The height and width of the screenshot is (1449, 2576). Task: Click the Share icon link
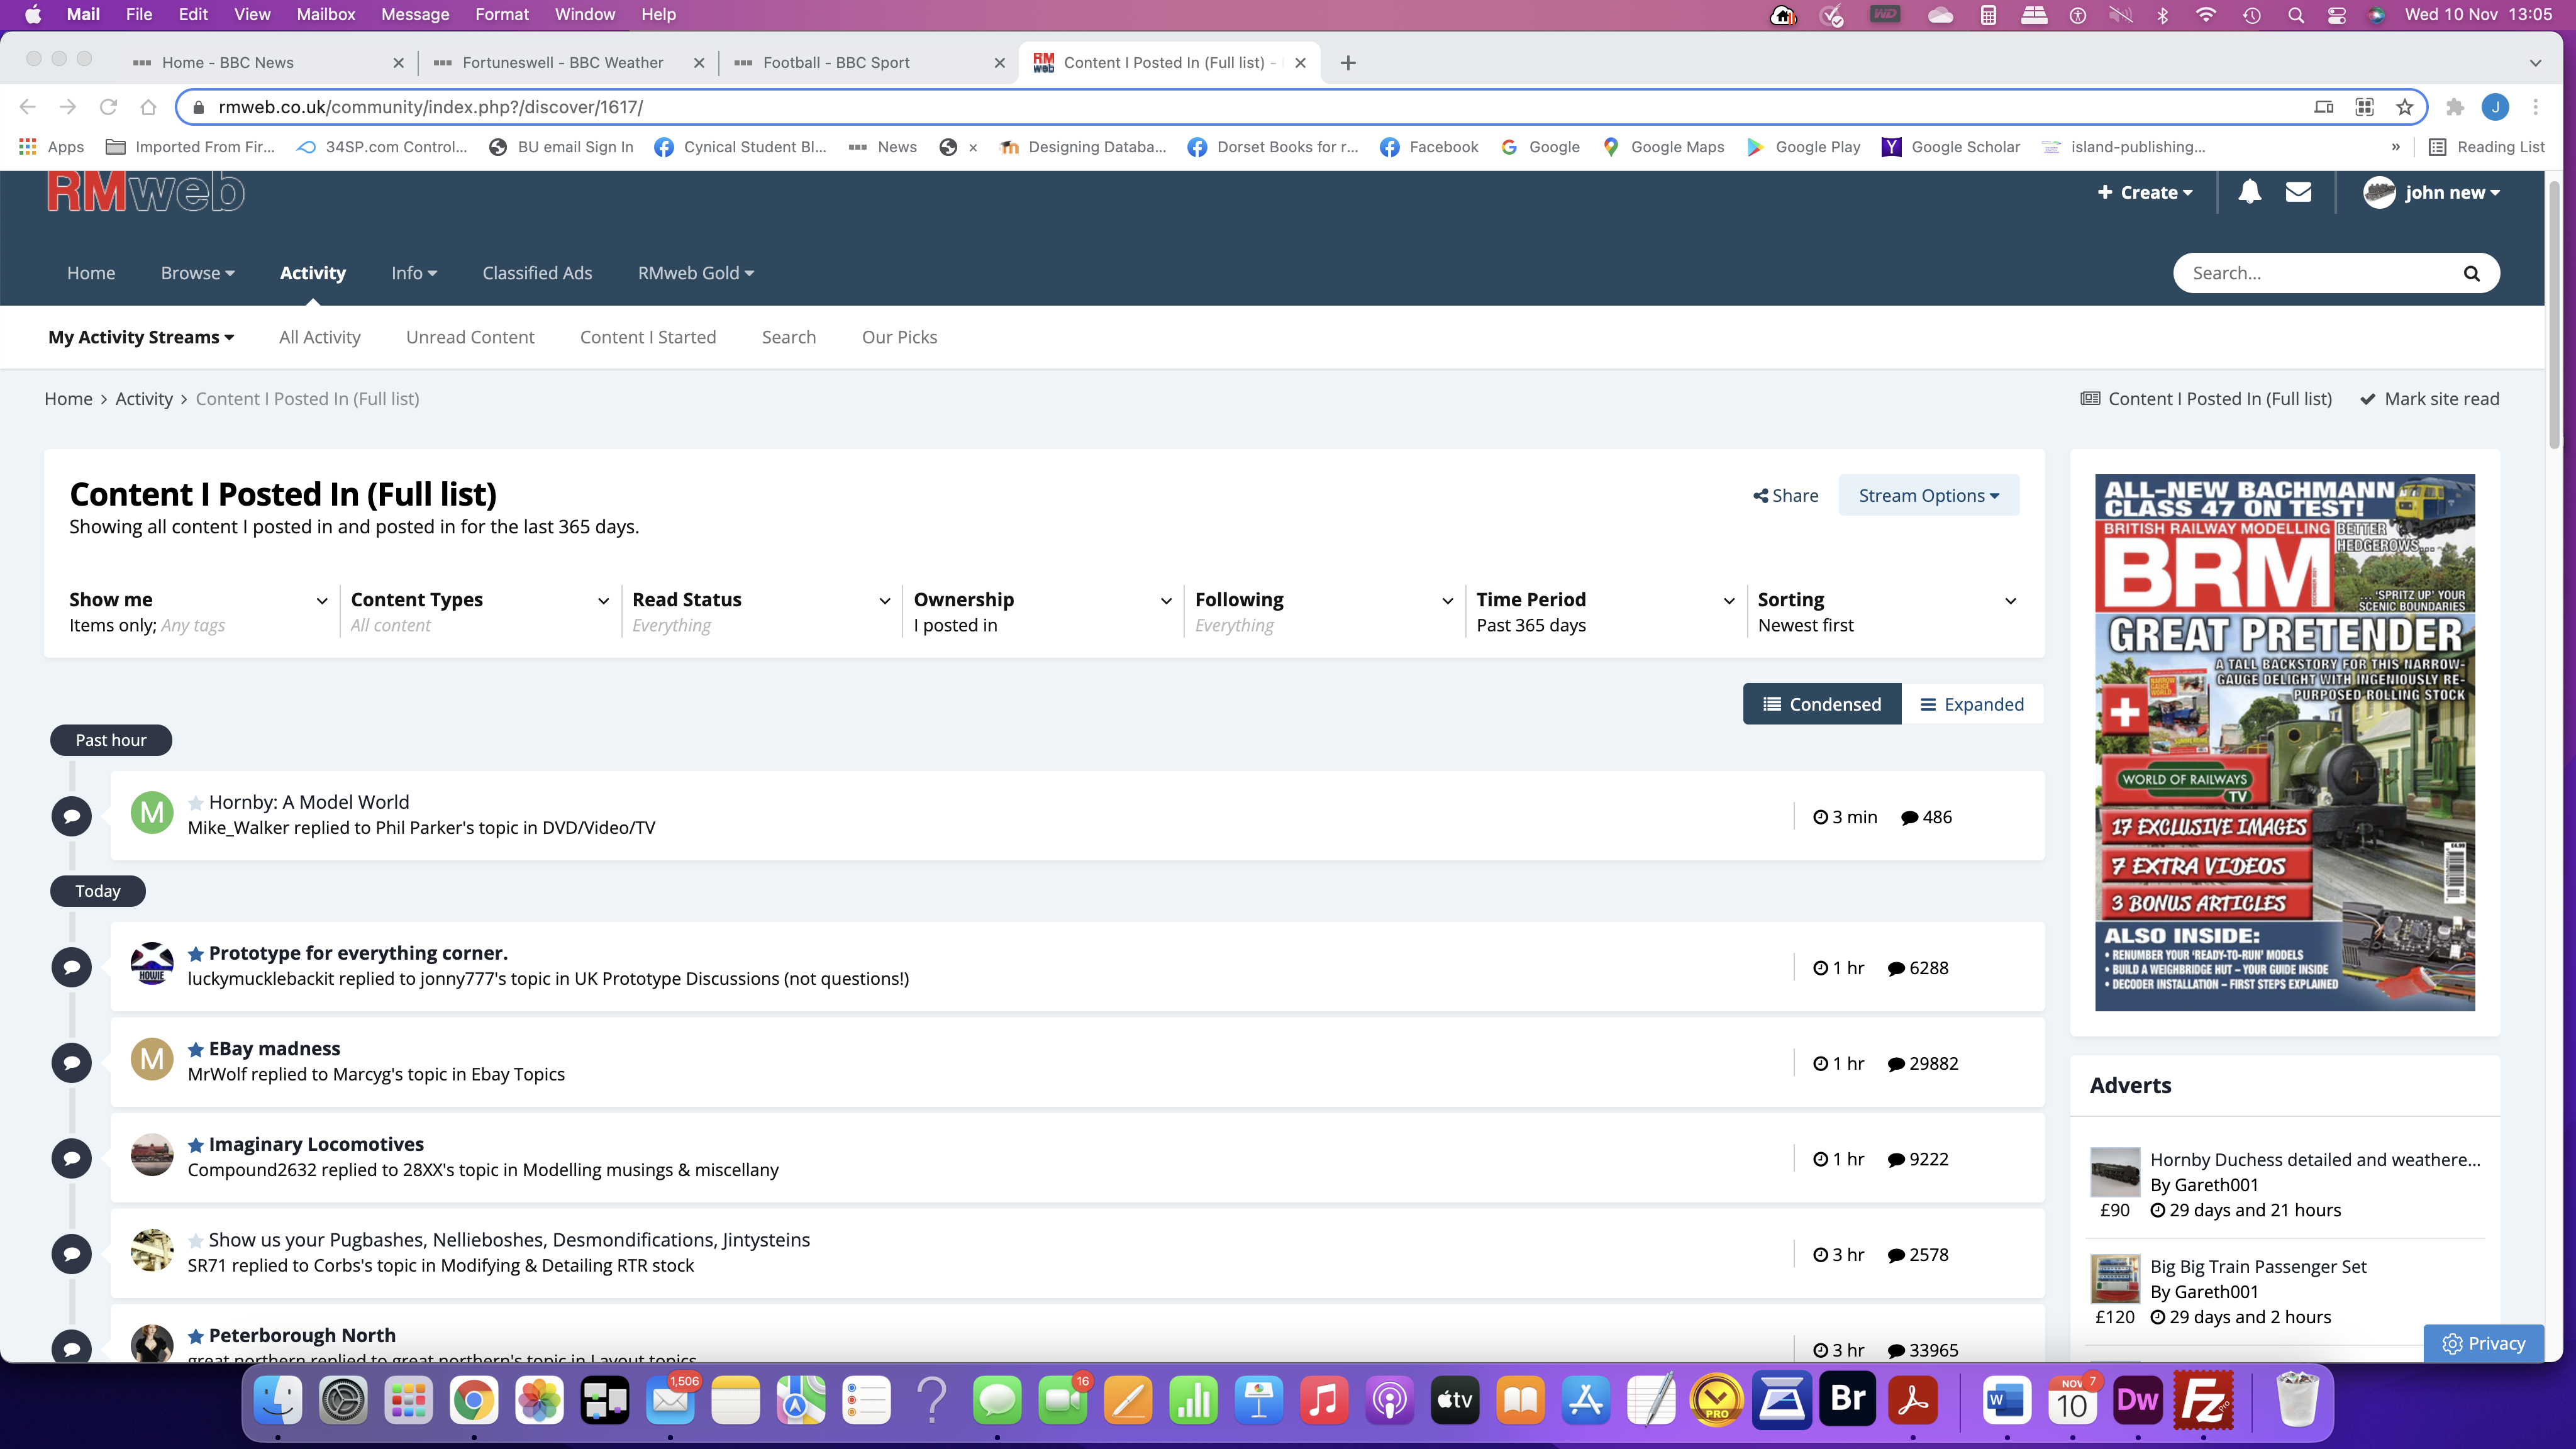(x=1786, y=495)
